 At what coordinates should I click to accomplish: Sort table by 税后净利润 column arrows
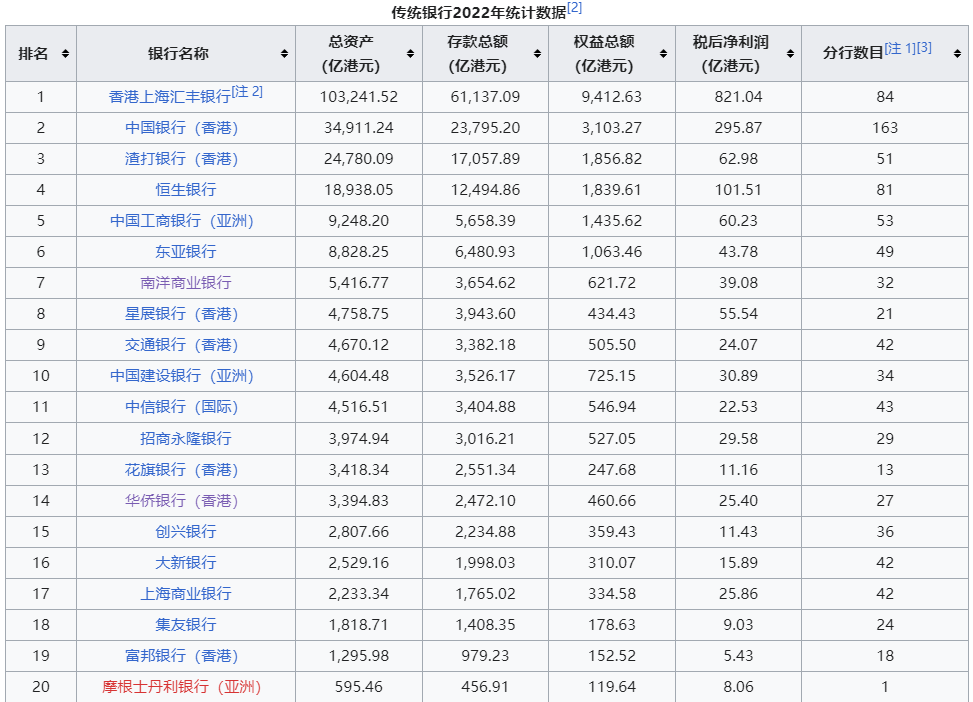pos(790,54)
